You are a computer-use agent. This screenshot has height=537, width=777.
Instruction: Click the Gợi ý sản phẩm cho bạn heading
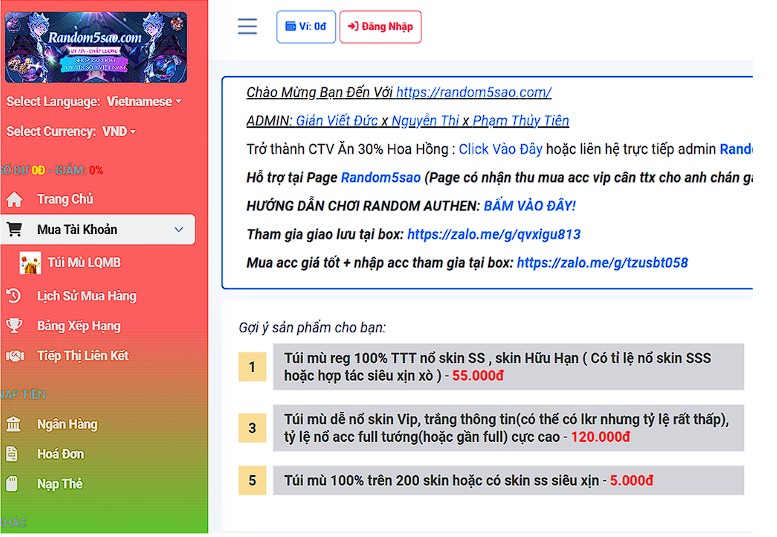312,327
